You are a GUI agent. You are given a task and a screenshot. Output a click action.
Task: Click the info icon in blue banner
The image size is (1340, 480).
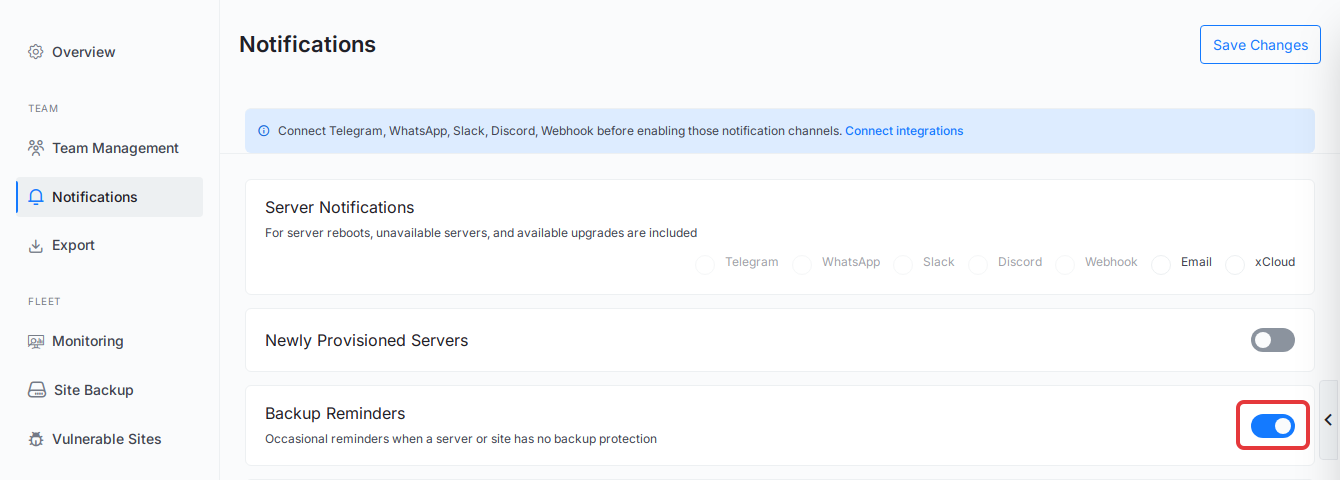click(x=264, y=131)
